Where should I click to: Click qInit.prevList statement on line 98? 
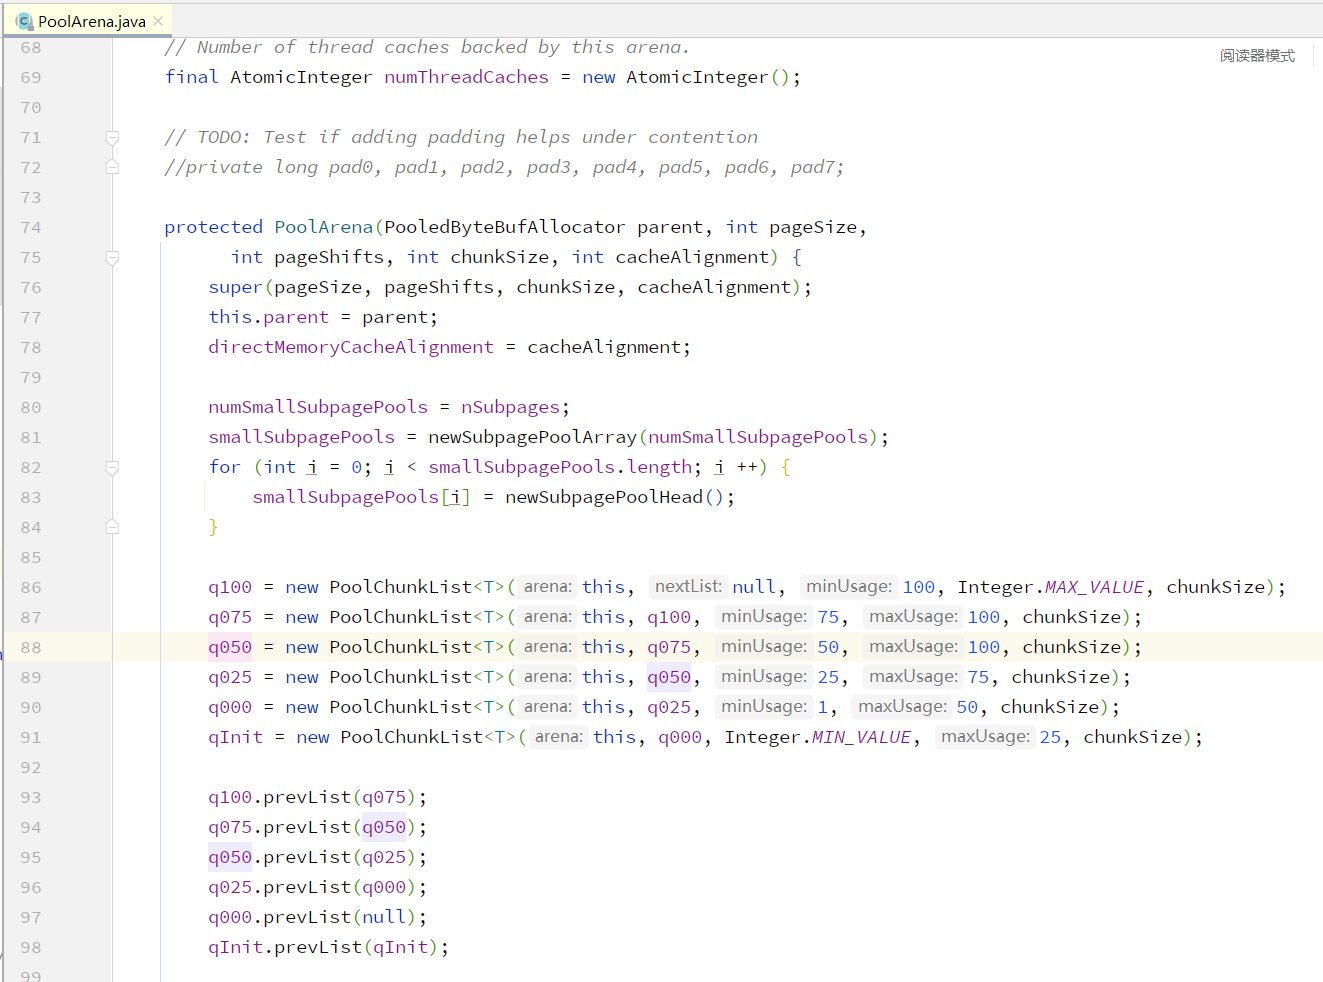pos(329,947)
